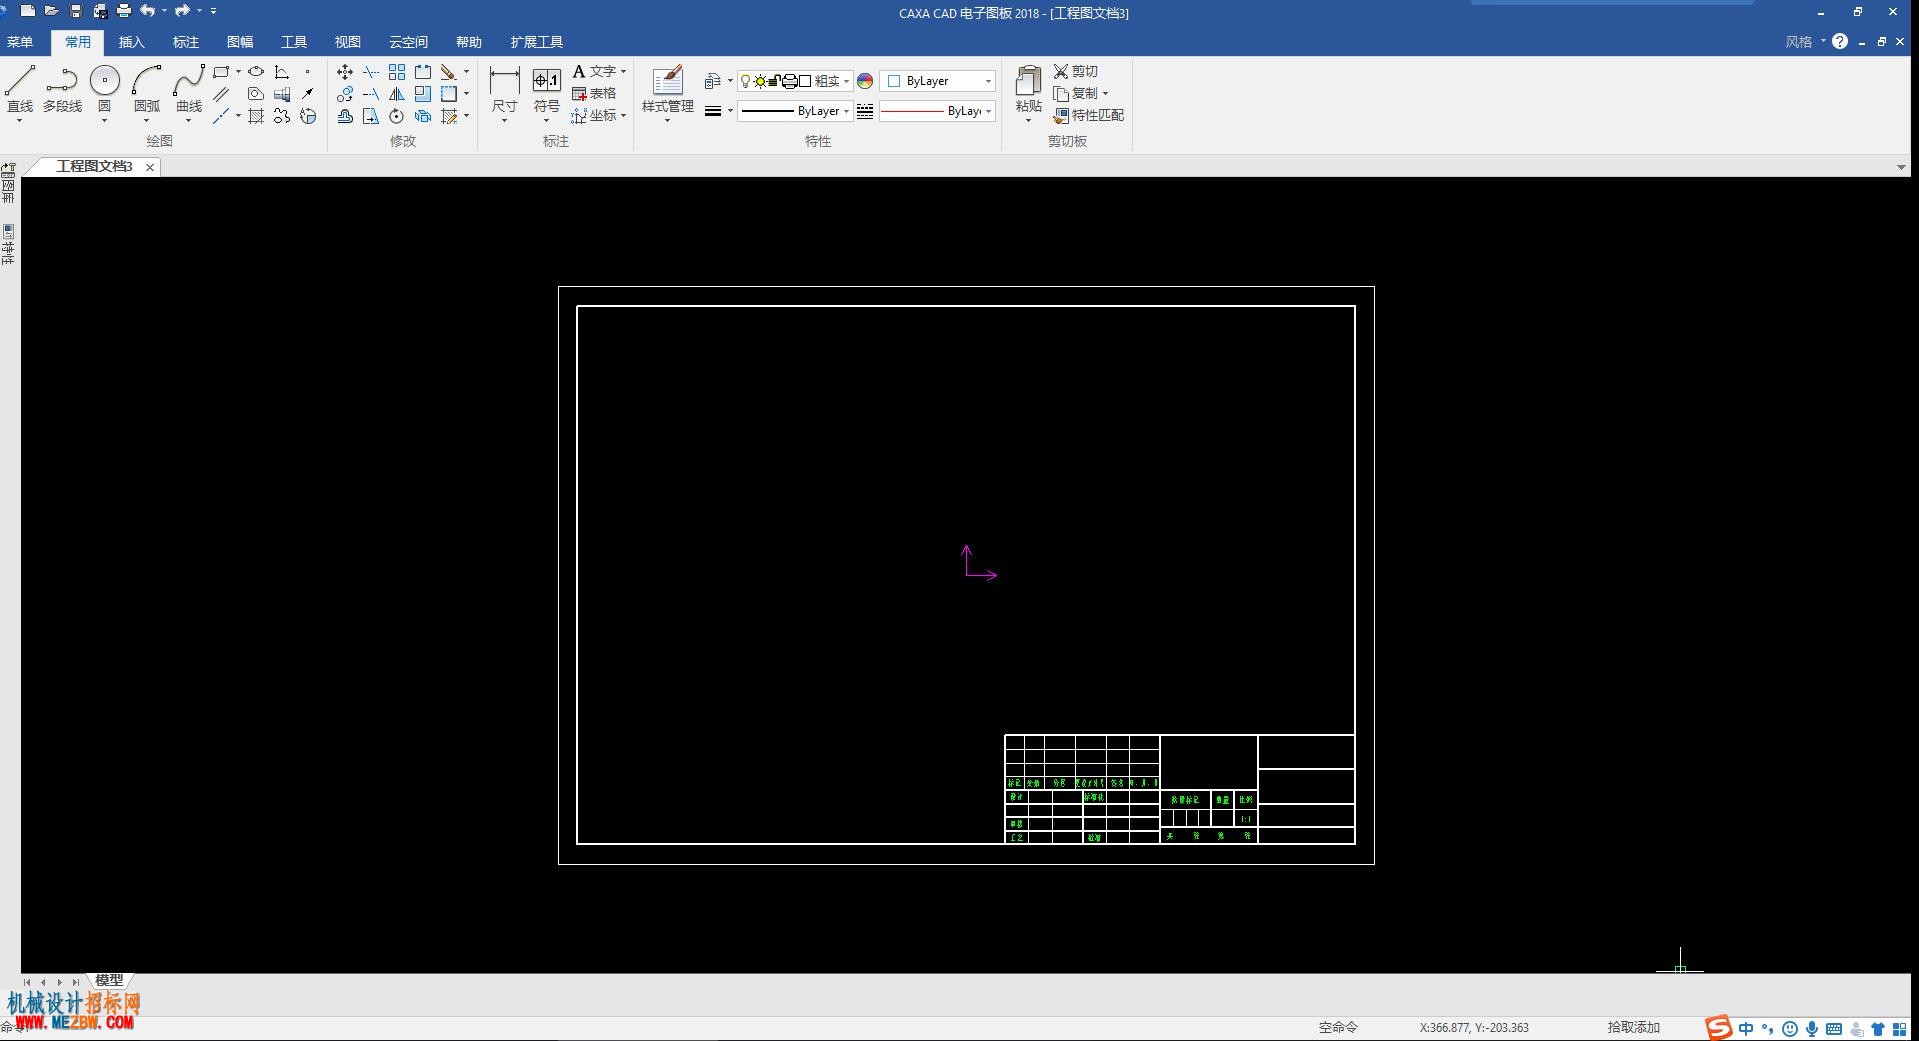Click the 剪切 cut button
The width and height of the screenshot is (1919, 1041).
pos(1076,72)
